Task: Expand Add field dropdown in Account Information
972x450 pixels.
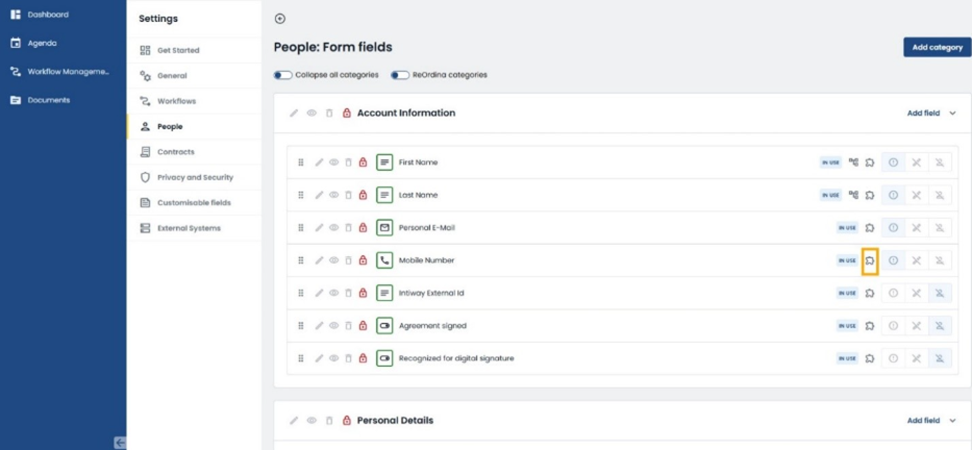Action: [924, 113]
